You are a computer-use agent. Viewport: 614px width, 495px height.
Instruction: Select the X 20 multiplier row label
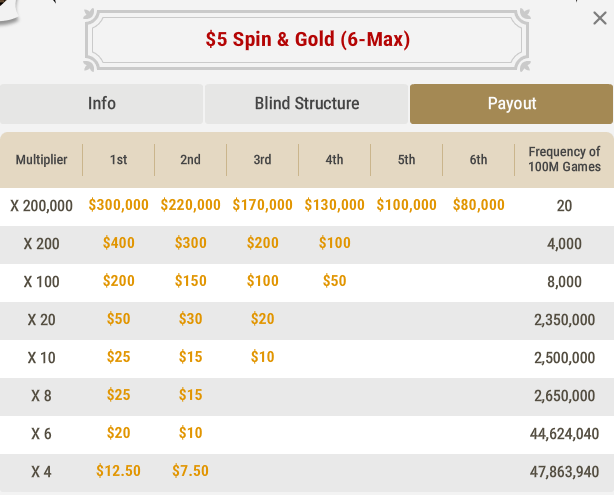coord(42,319)
